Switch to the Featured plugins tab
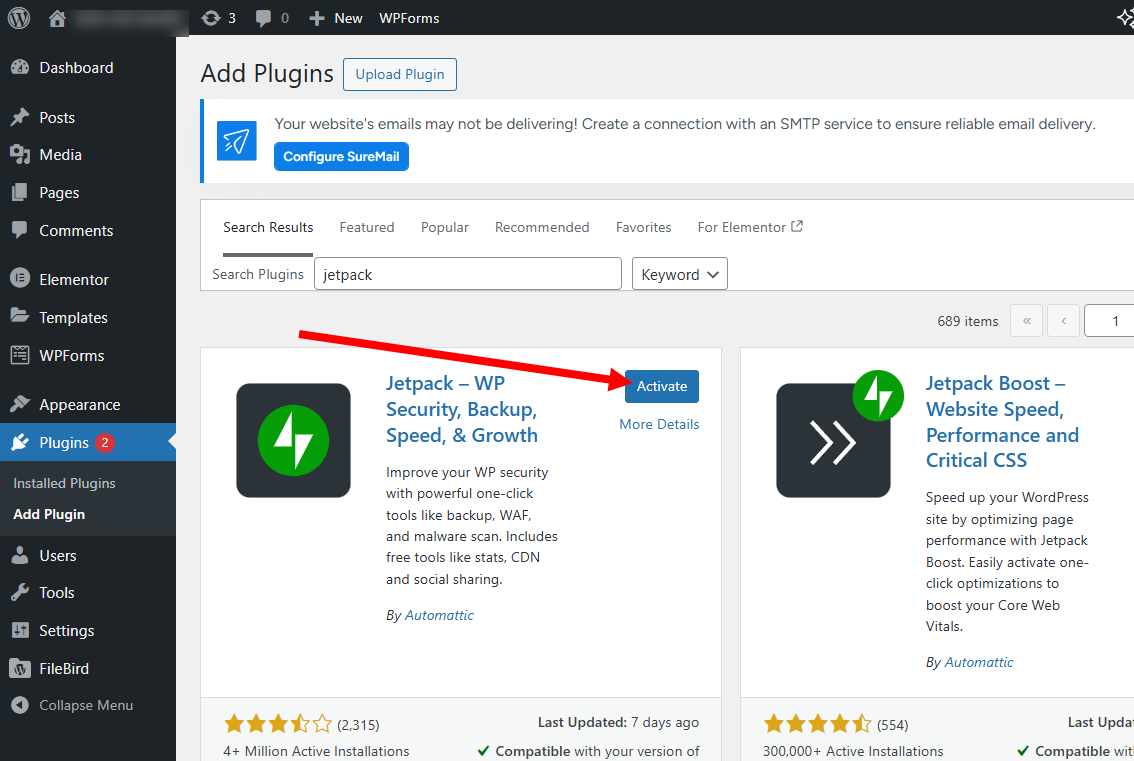Viewport: 1134px width, 761px height. [366, 227]
